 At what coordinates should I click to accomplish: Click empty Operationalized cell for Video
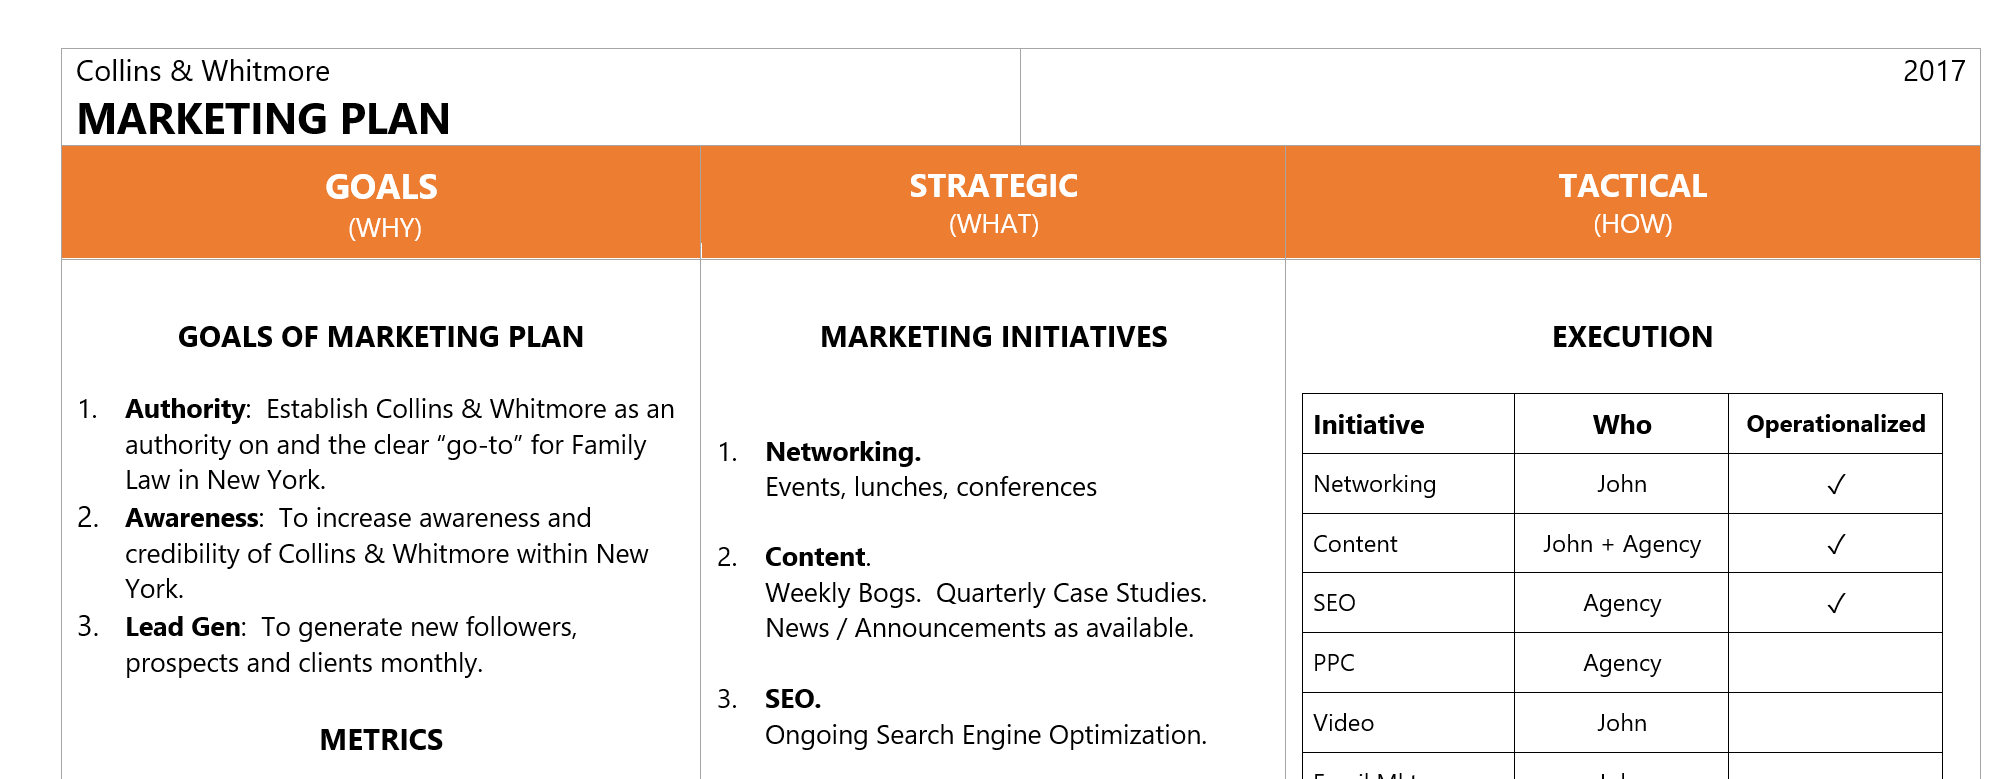click(x=1835, y=722)
